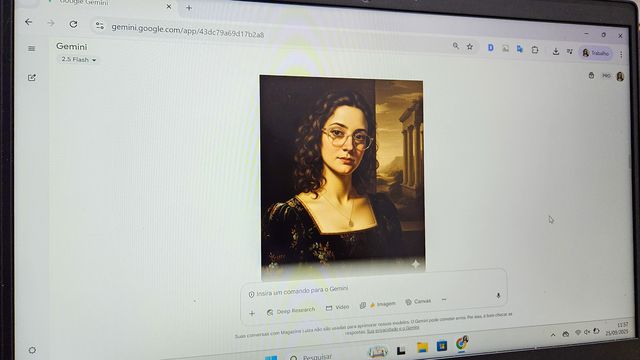The image size is (640, 360).
Task: Click the Wi-Fi icon in system tray
Action: tap(578, 333)
